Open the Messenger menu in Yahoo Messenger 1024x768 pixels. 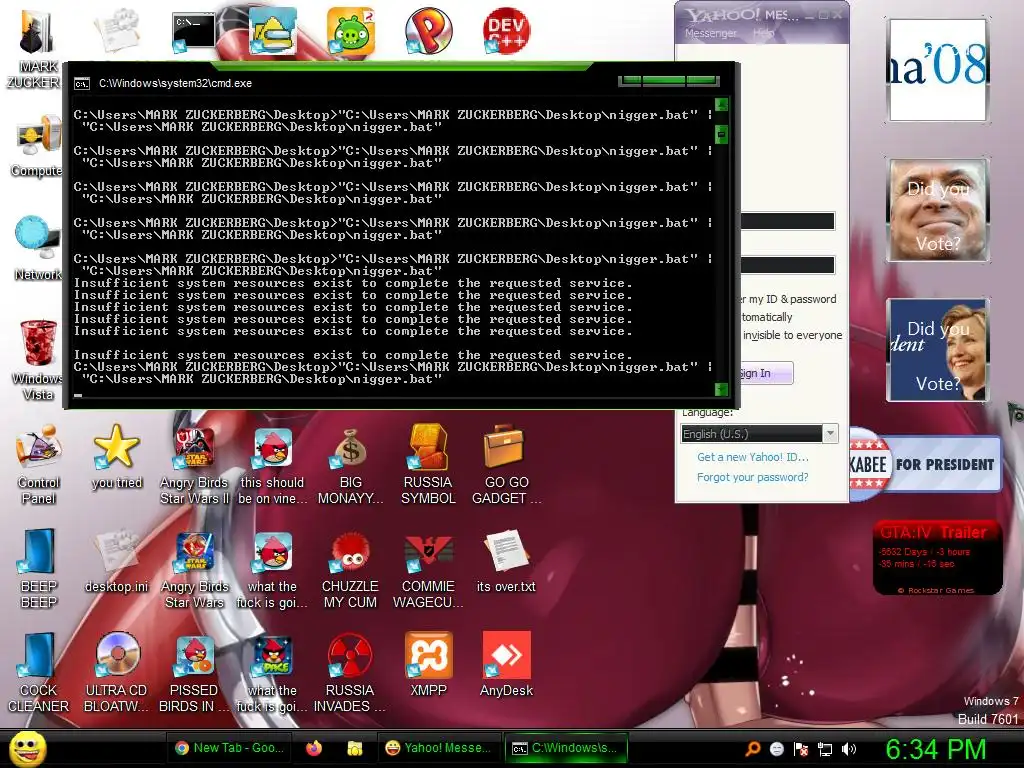pyautogui.click(x=711, y=33)
